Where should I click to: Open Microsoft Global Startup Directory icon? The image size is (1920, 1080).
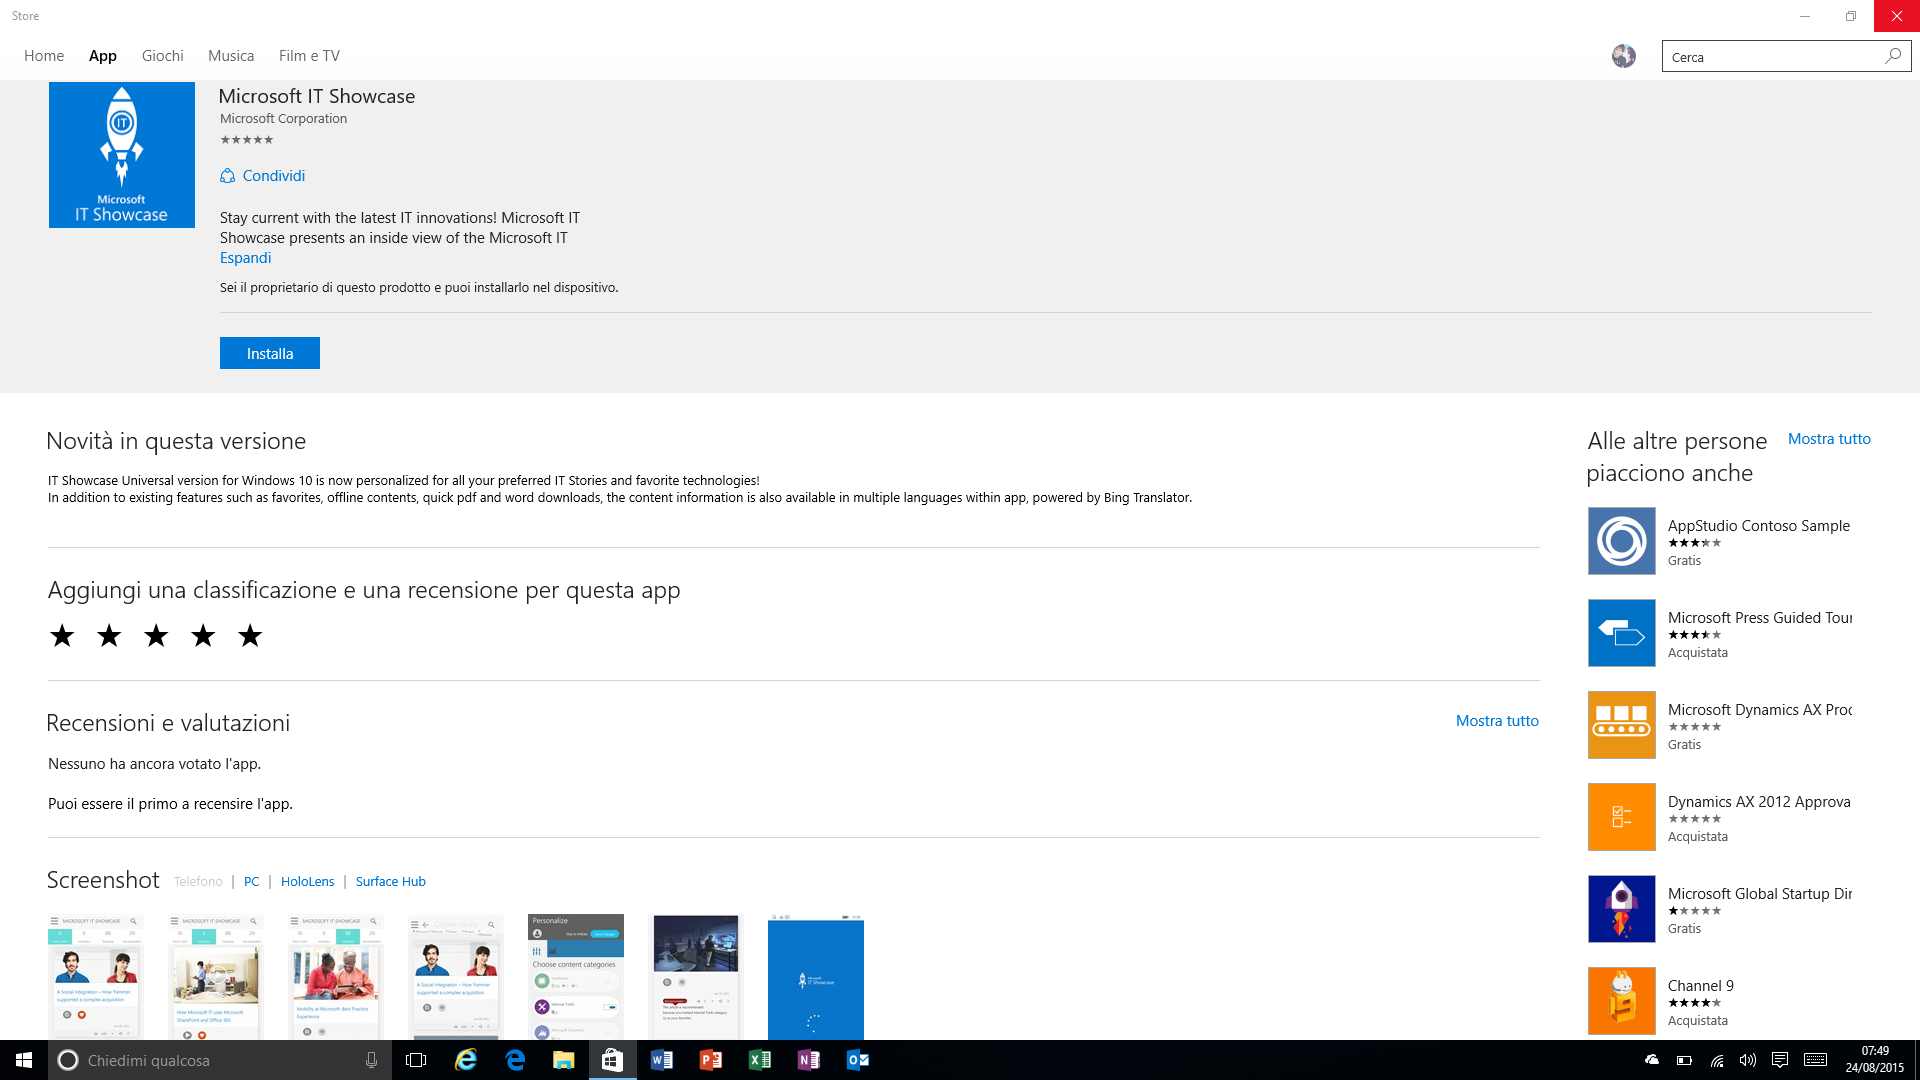click(x=1622, y=909)
